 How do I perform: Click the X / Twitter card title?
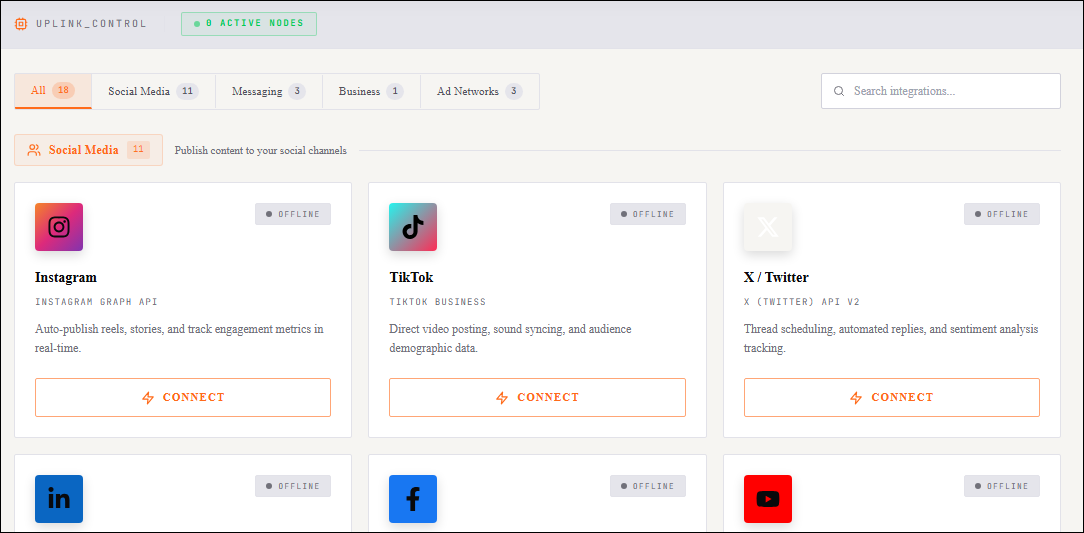click(776, 278)
